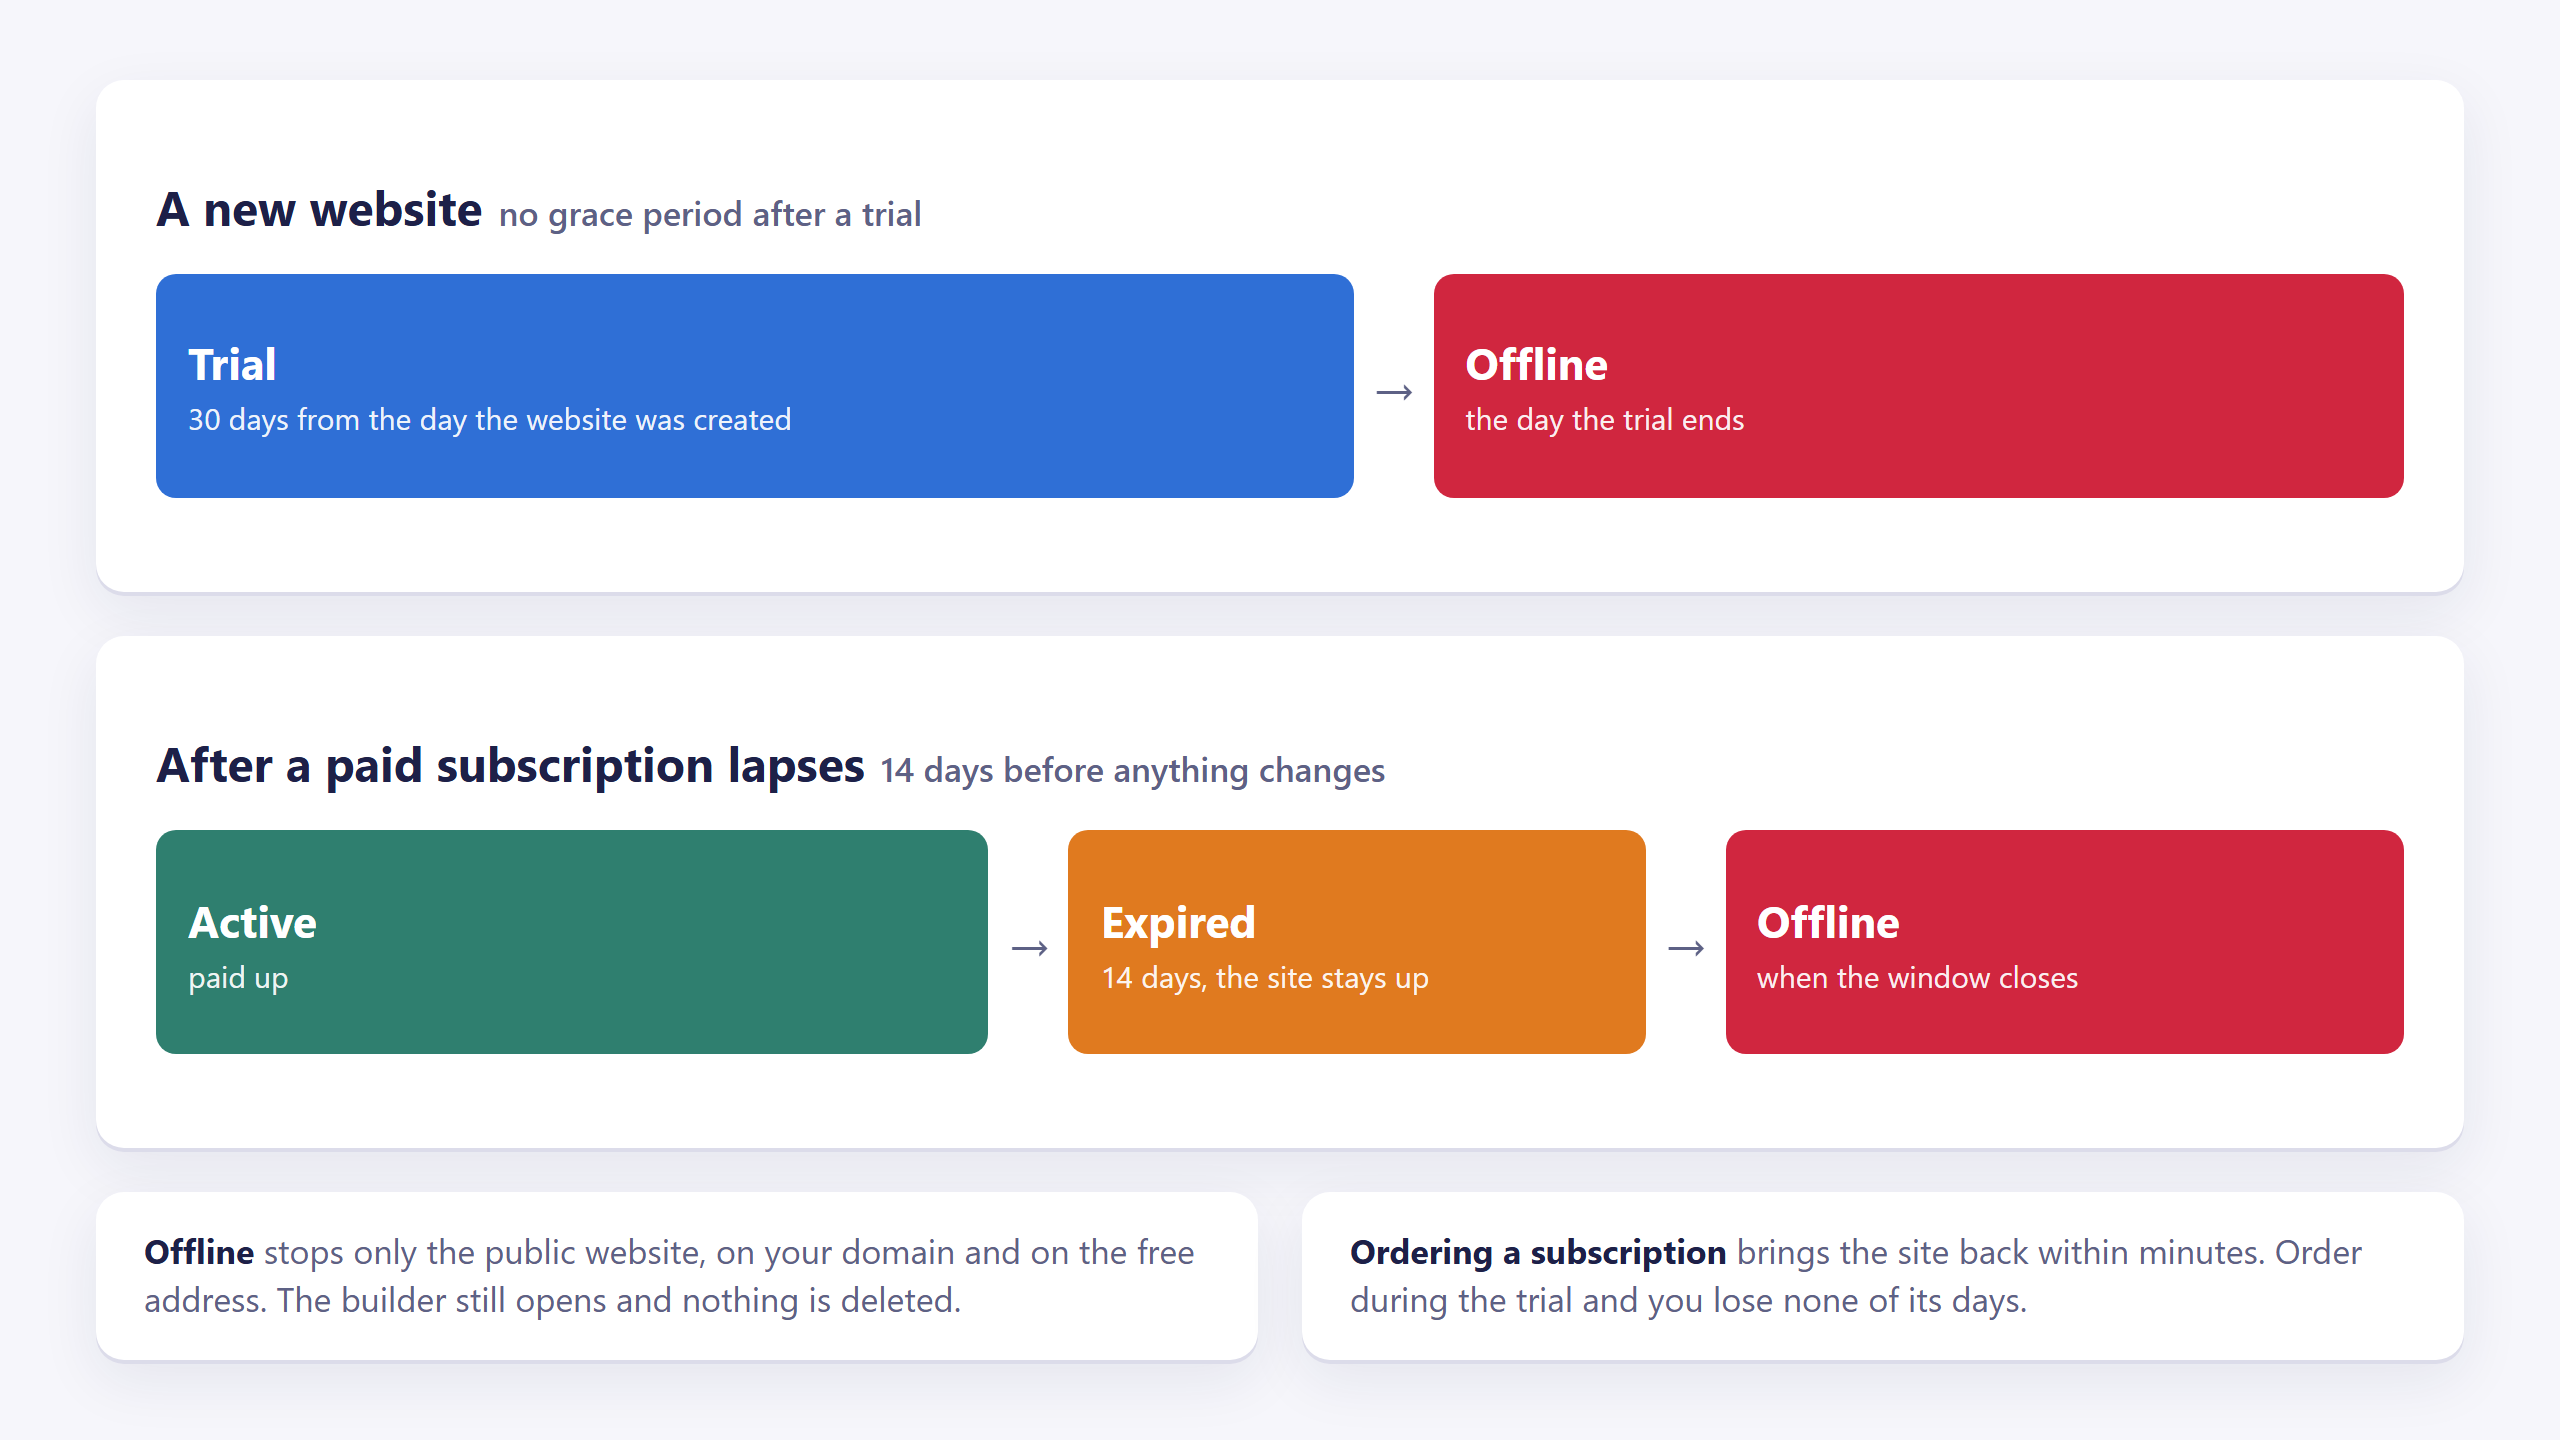The image size is (2560, 1440).
Task: Select the green Active card
Action: (572, 942)
